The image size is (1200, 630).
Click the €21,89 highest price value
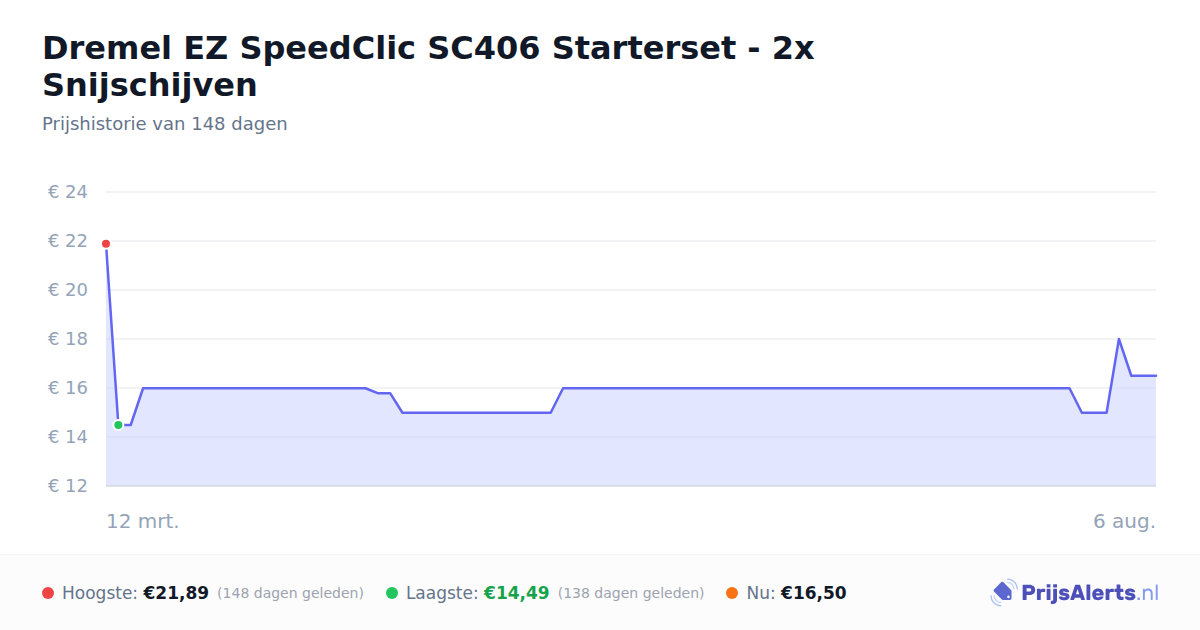[x=176, y=593]
